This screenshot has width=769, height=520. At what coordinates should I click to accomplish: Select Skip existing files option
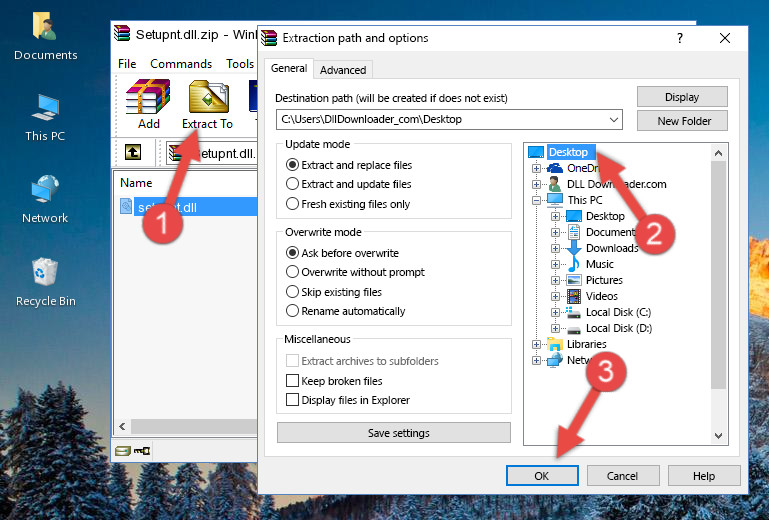tap(292, 291)
